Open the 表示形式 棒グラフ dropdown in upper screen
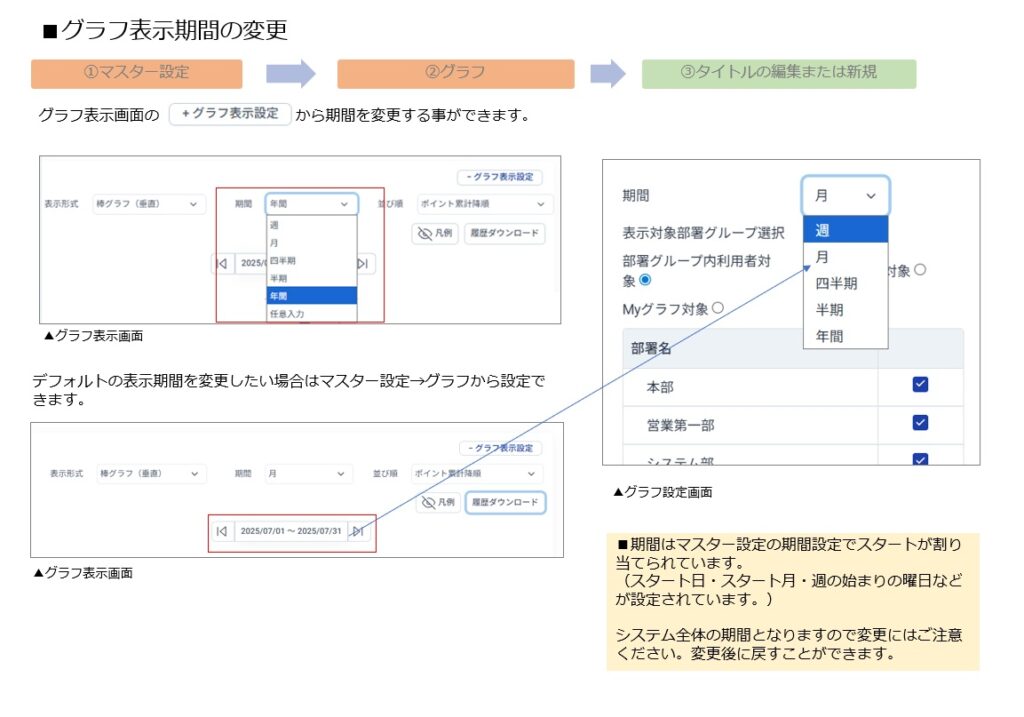1024x717 pixels. 148,204
